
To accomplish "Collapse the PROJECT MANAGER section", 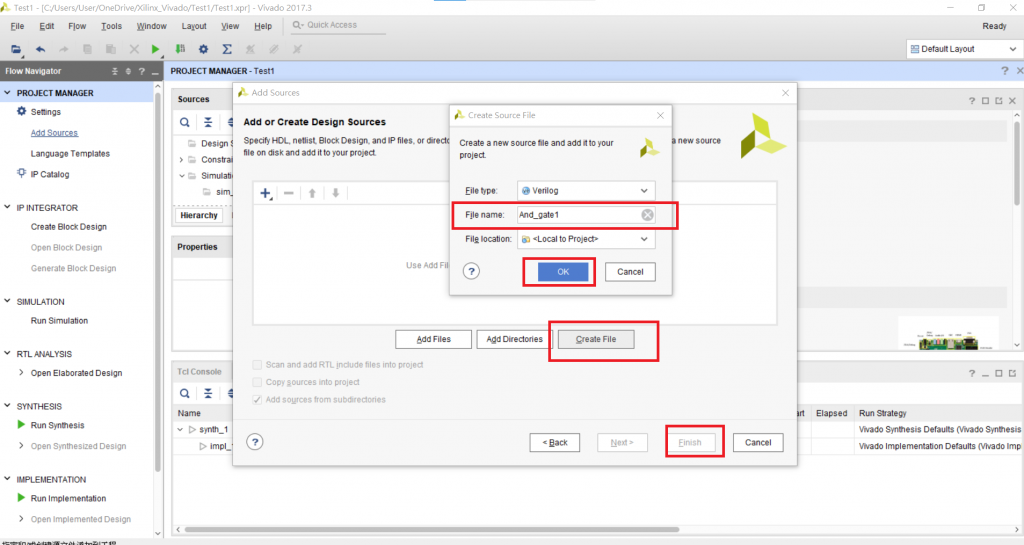I will (7, 93).
